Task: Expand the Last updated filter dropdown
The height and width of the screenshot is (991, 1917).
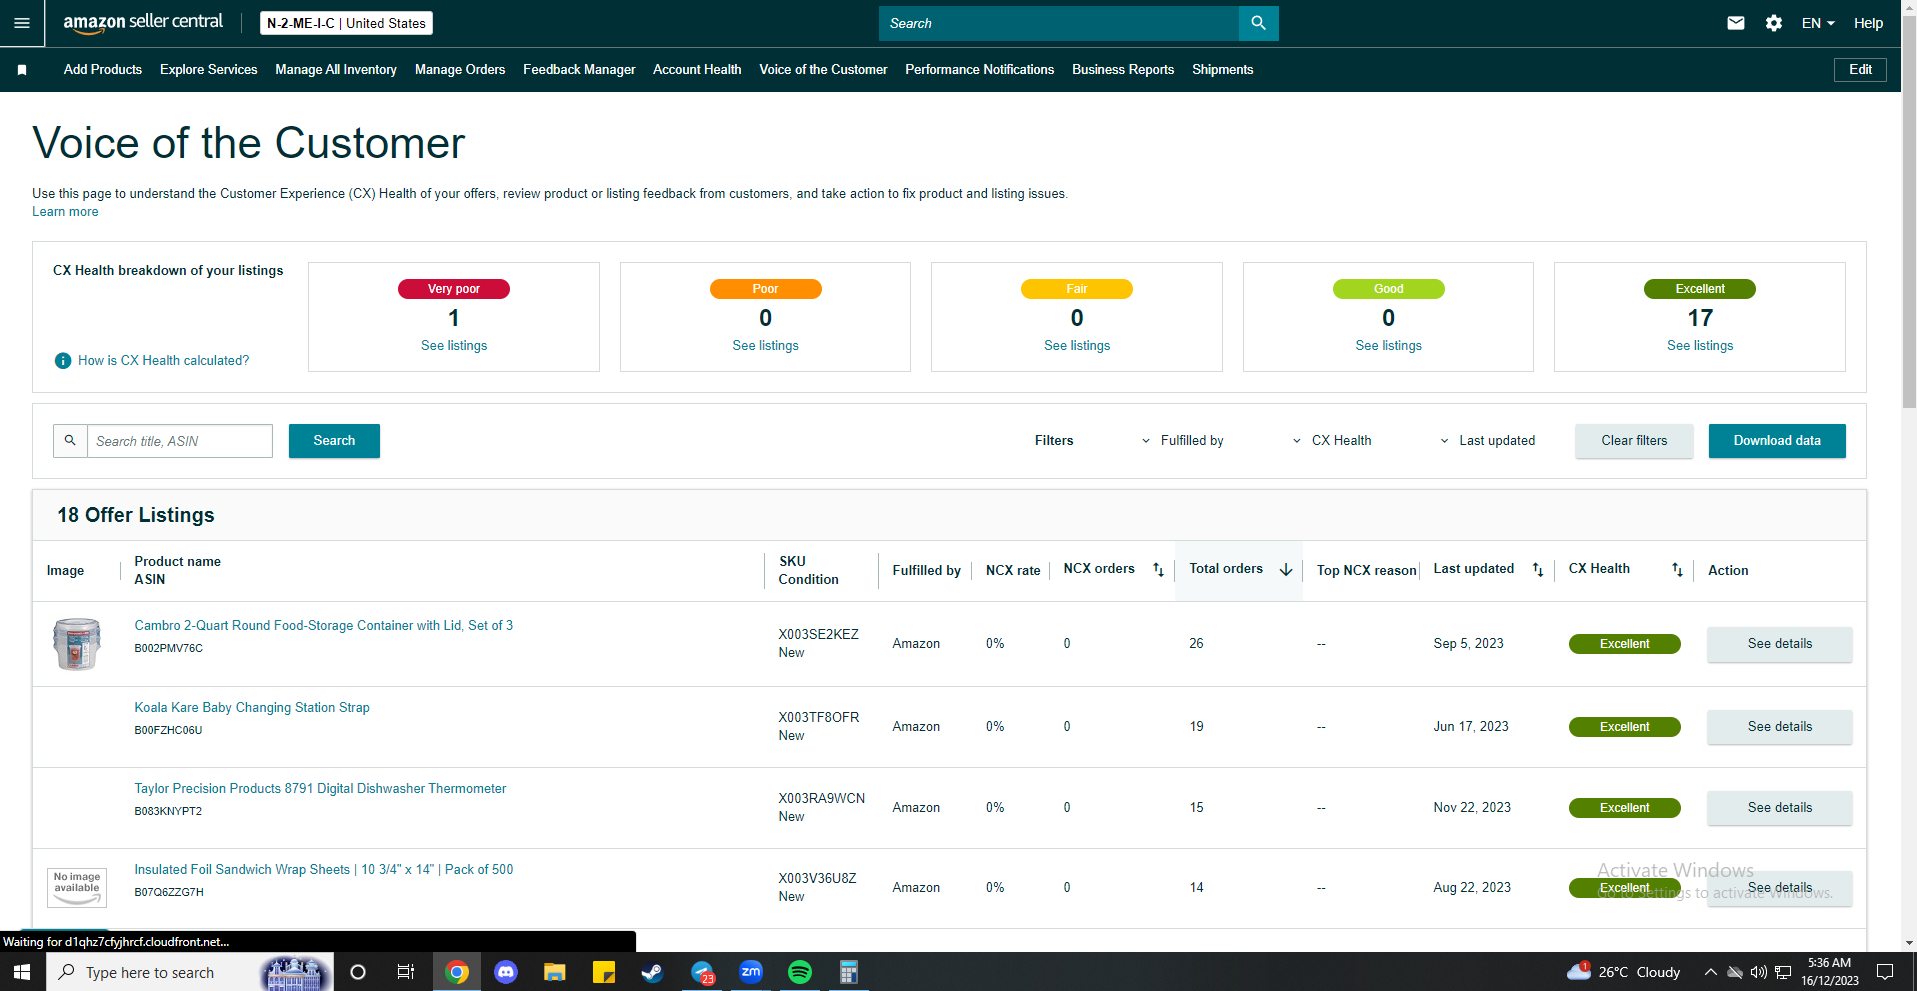Action: coord(1487,441)
